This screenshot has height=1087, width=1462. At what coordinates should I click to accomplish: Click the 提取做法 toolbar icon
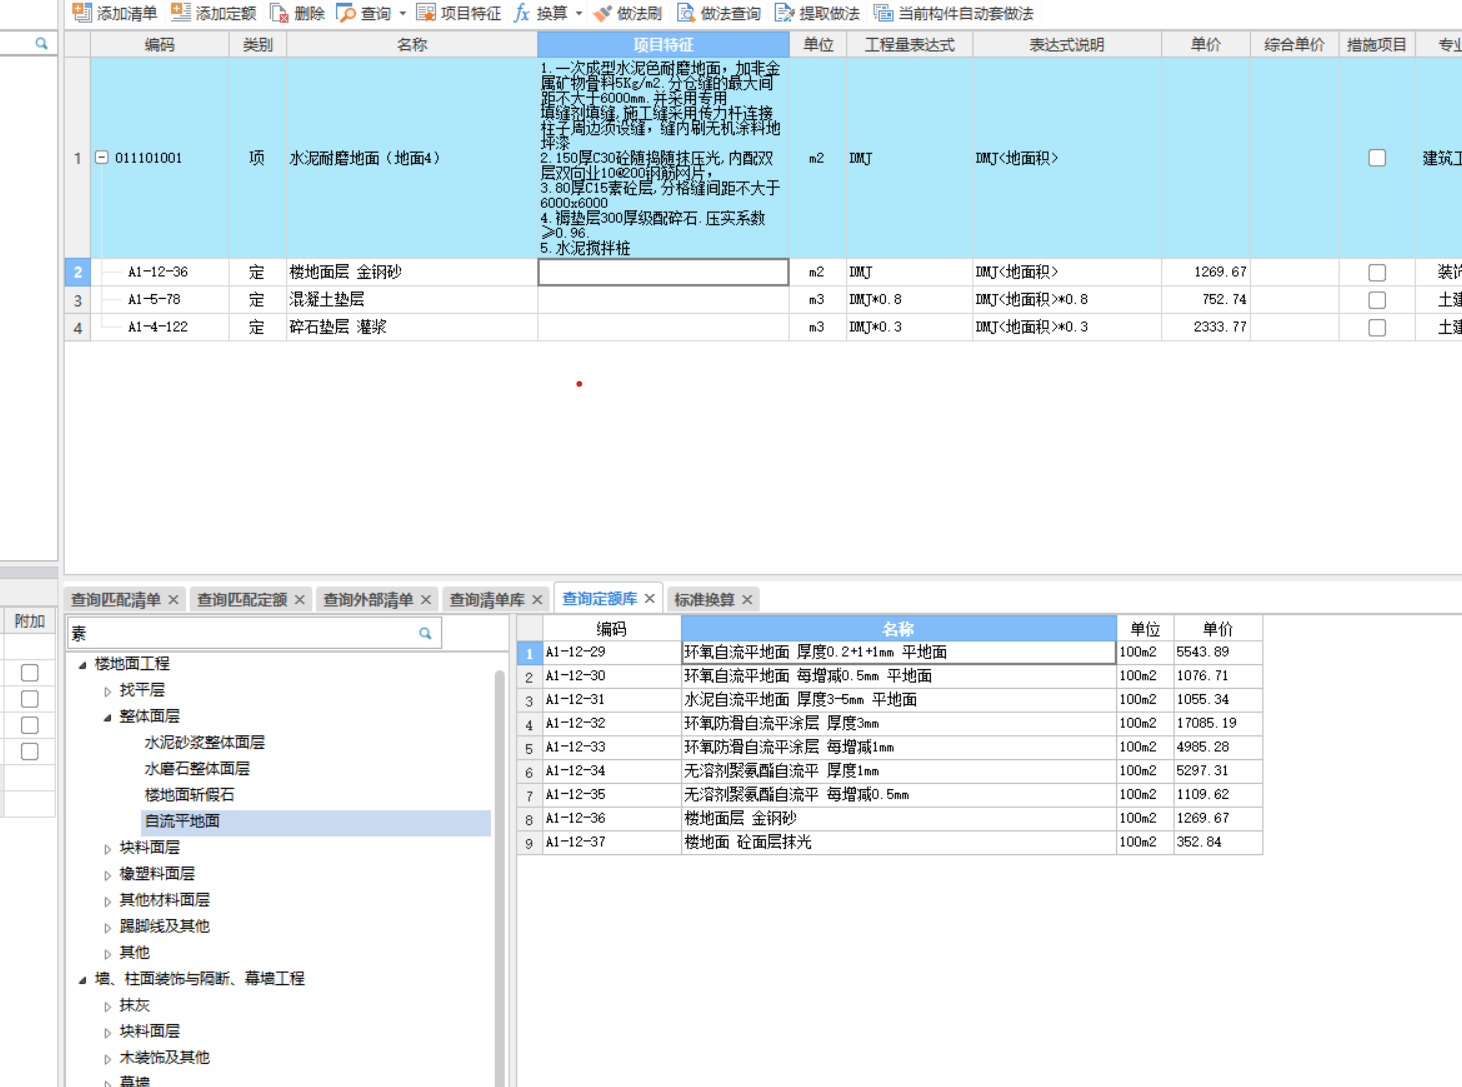[x=784, y=13]
